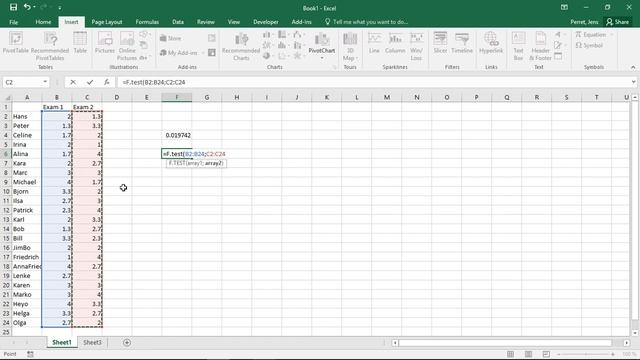Switch to the Formulas tab
This screenshot has height=360, width=640.
(x=147, y=22)
